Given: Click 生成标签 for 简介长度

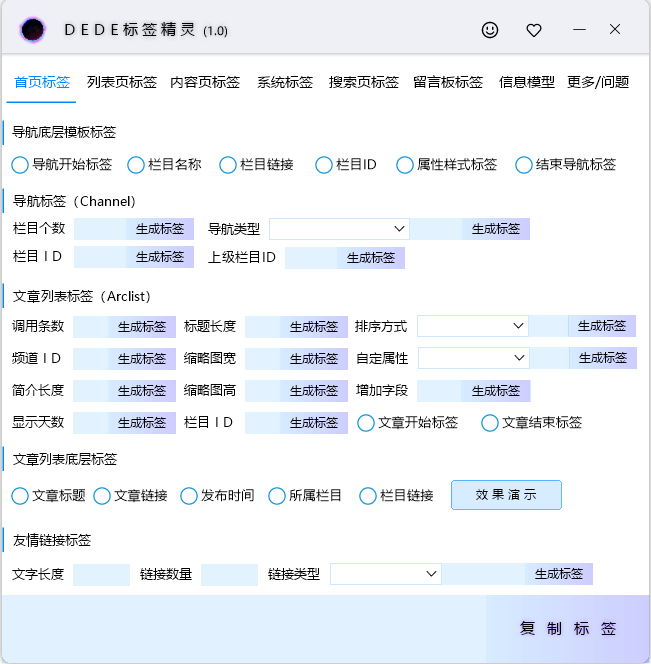Looking at the screenshot, I should pyautogui.click(x=141, y=391).
